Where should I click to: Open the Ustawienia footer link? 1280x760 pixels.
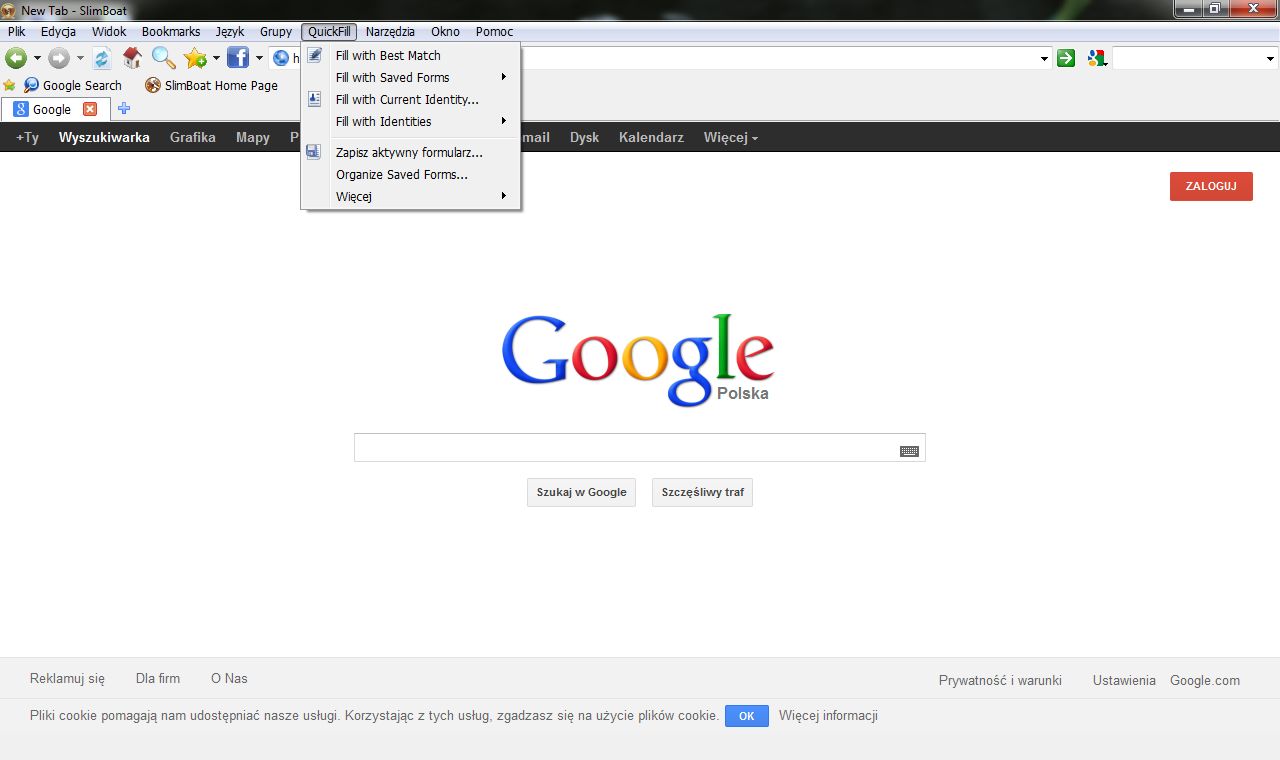(1124, 680)
